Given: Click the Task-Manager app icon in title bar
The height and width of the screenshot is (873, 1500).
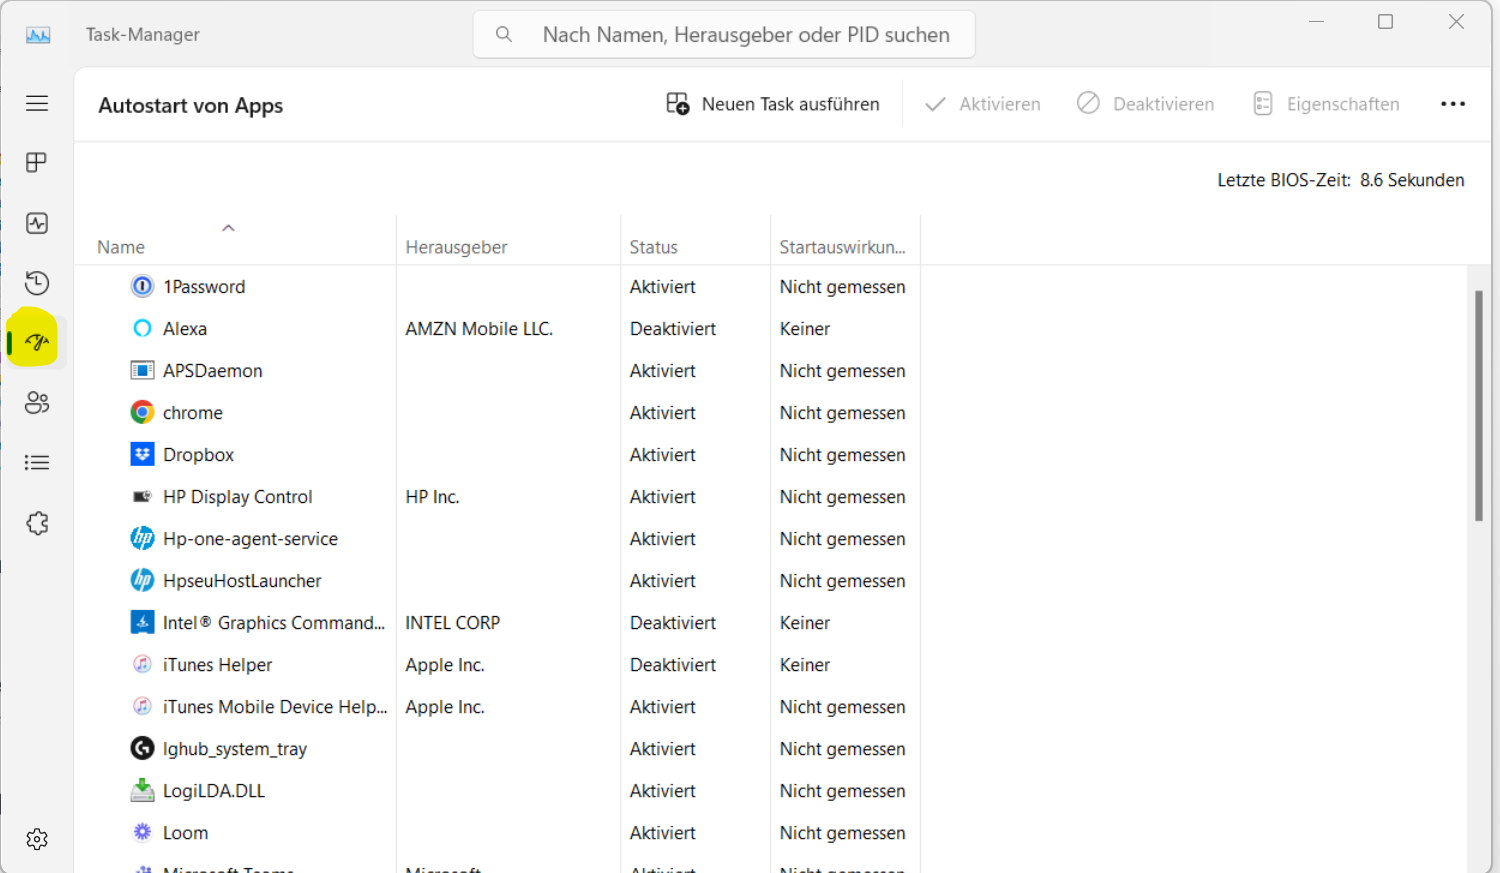Looking at the screenshot, I should click(x=38, y=35).
